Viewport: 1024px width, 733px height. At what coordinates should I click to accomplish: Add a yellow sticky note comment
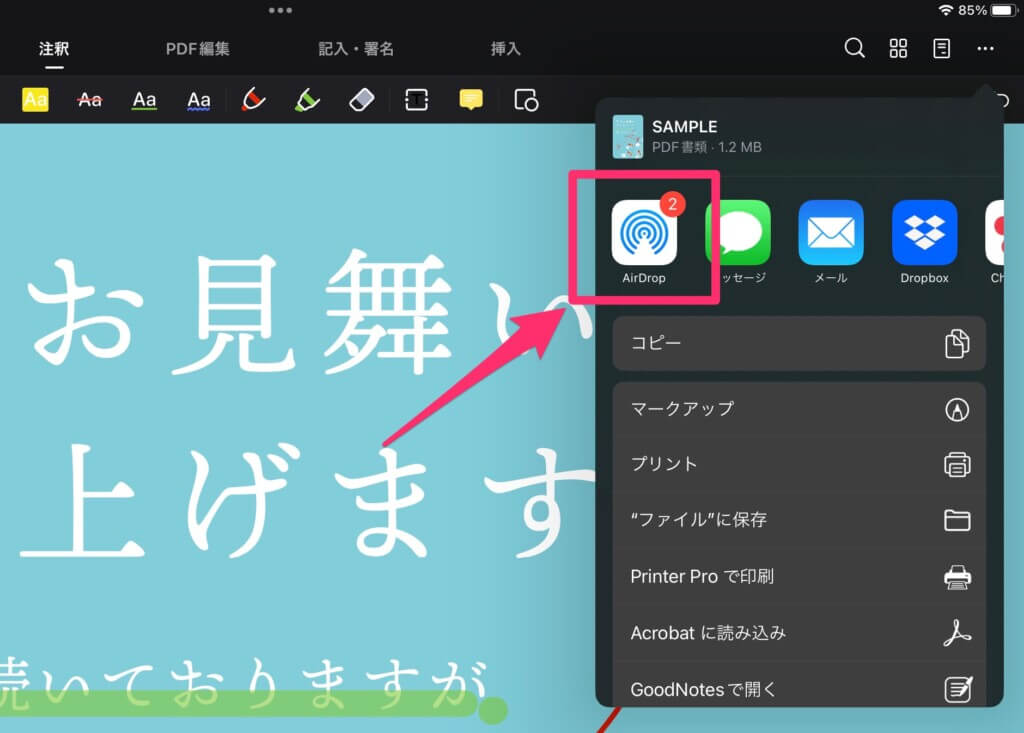[471, 99]
